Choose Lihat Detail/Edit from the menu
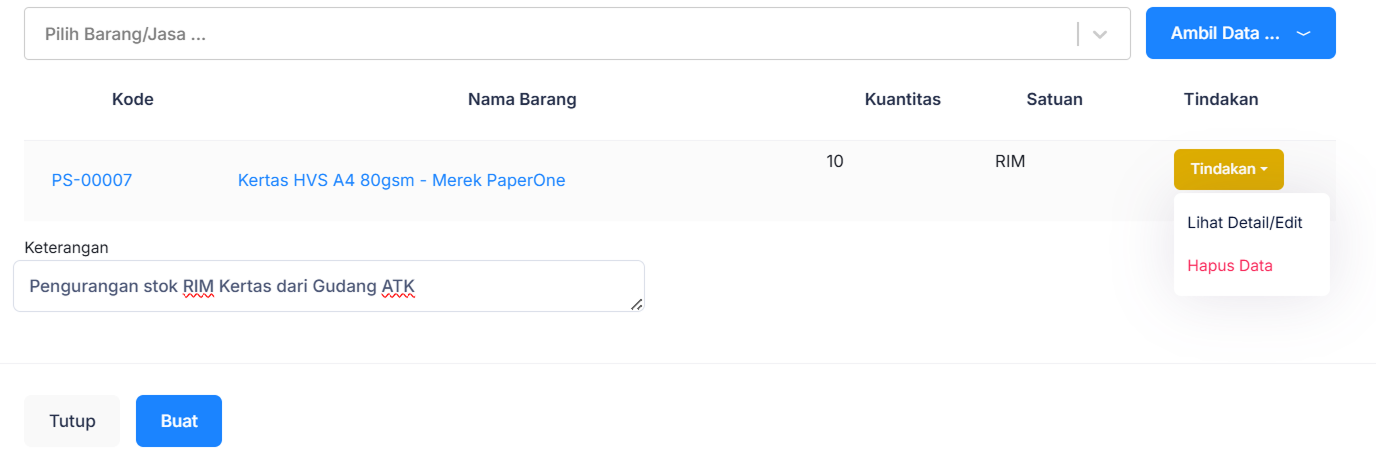Viewport: 1376px width, 469px height. tap(1244, 222)
